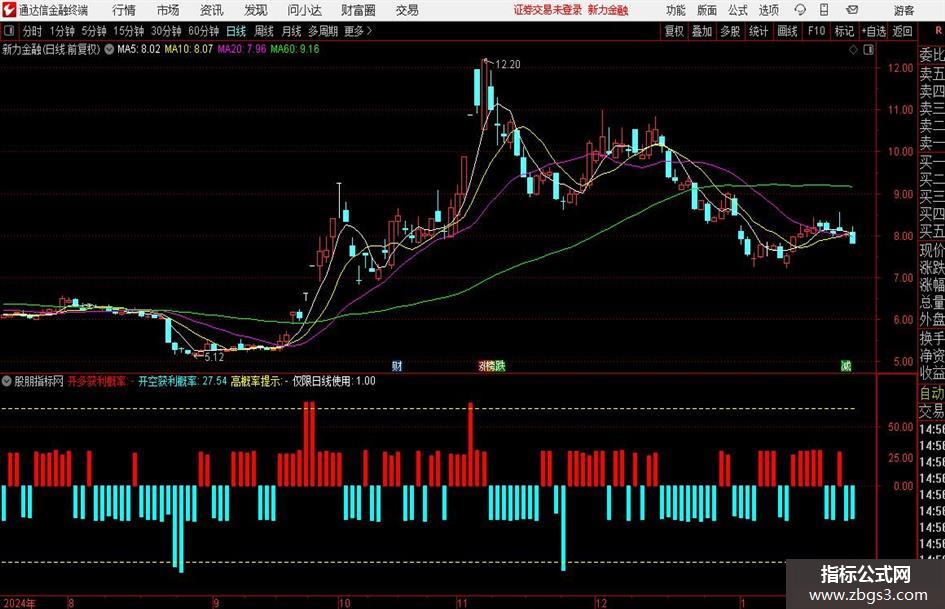Switch to 15分钟 period

[x=128, y=31]
